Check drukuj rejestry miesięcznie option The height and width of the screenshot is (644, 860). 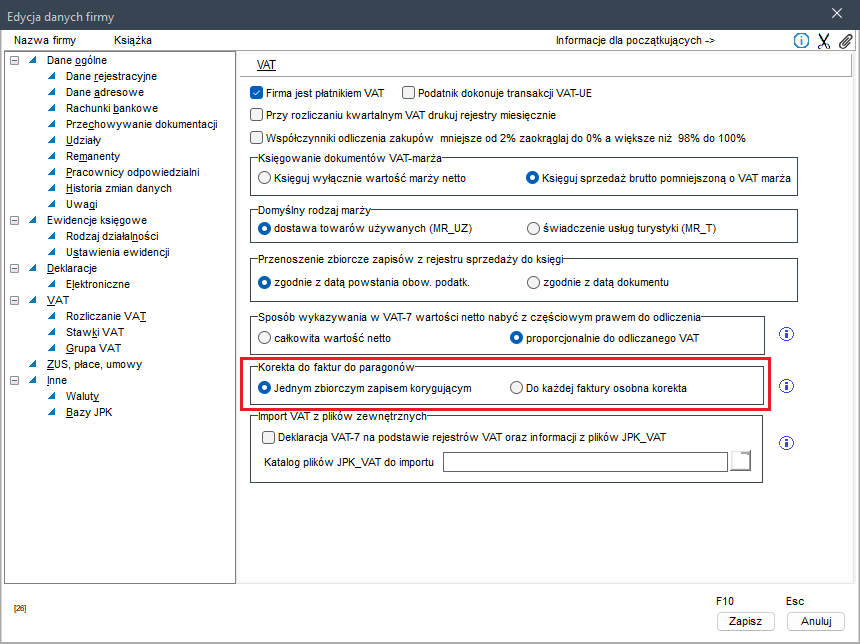coord(256,115)
